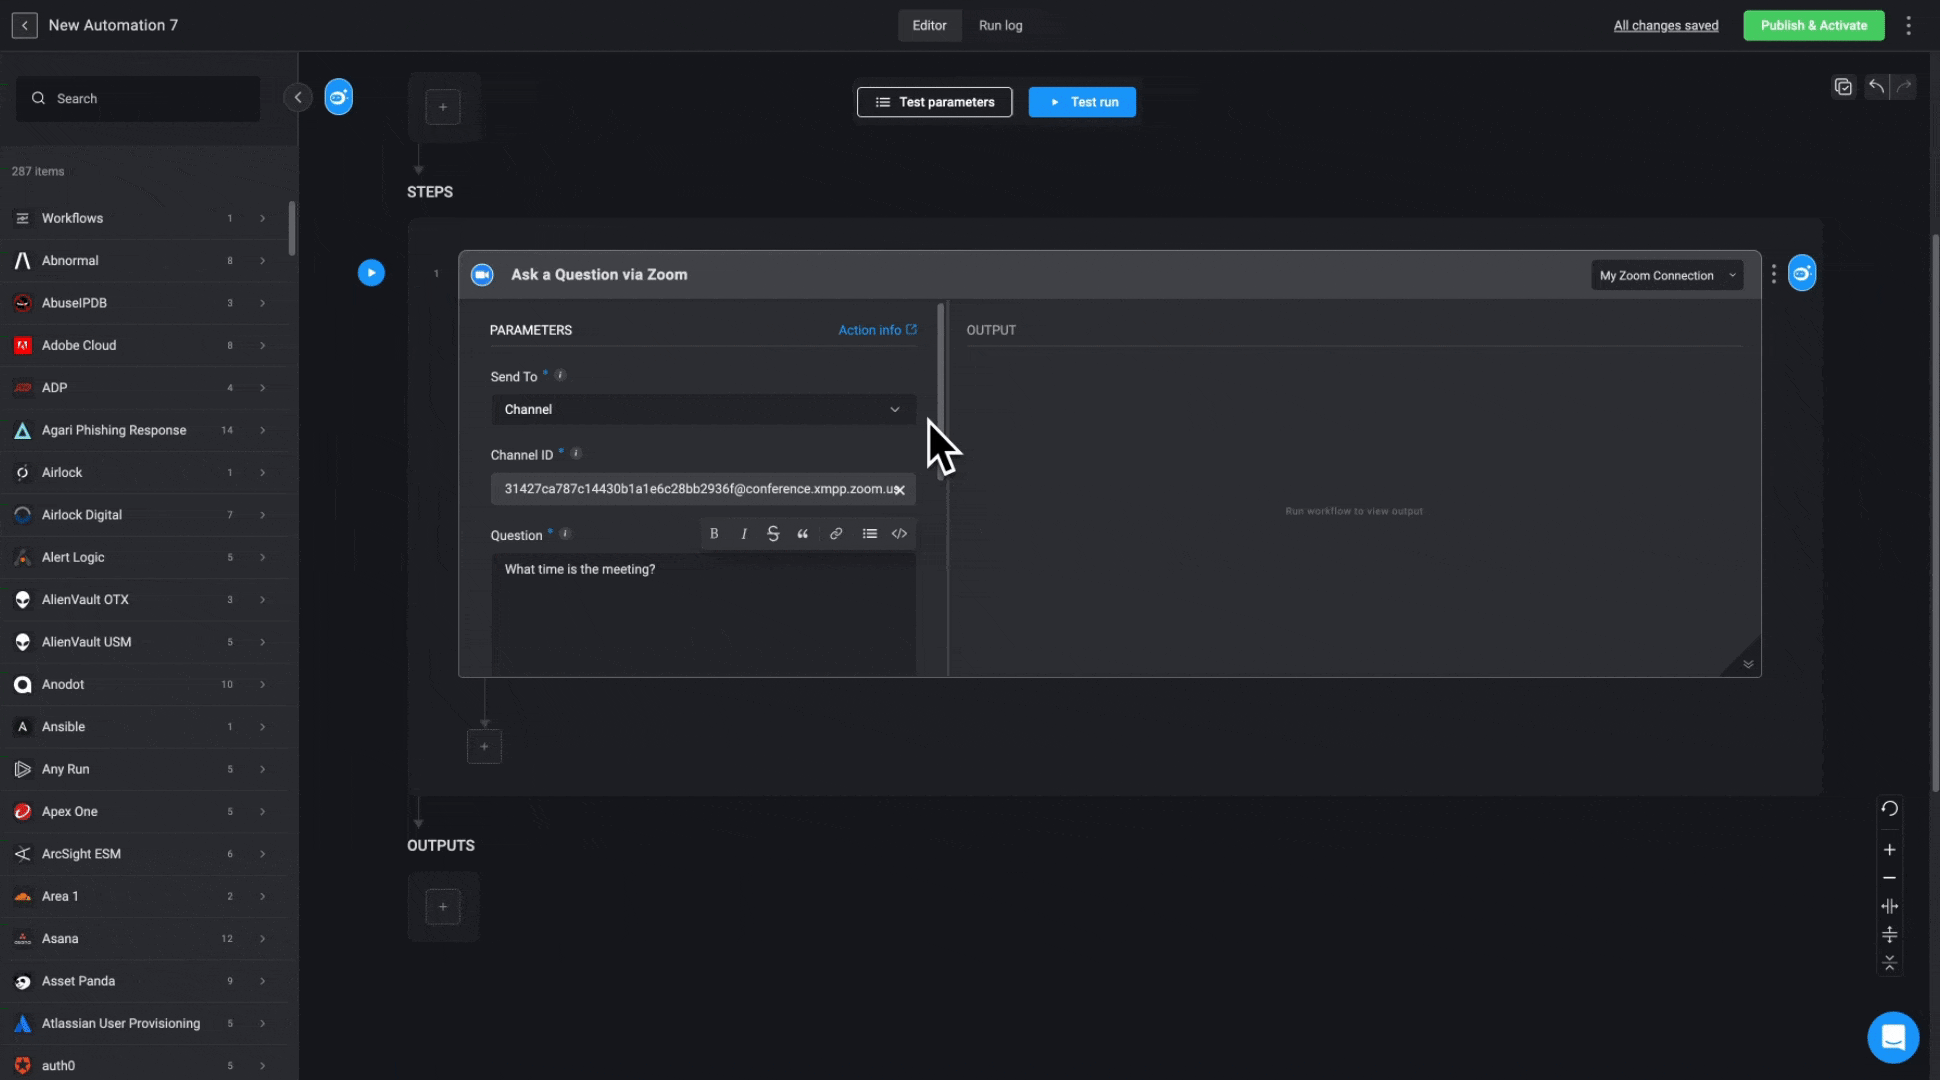Open the Send To Channel dropdown
Image resolution: width=1940 pixels, height=1080 pixels.
click(x=702, y=409)
